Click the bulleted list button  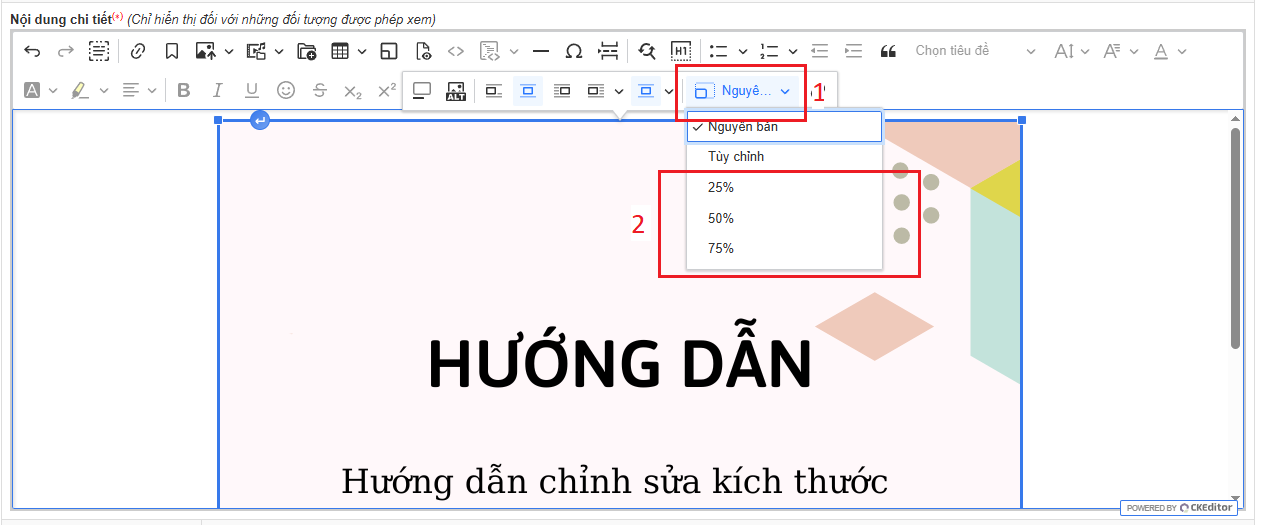tap(718, 51)
